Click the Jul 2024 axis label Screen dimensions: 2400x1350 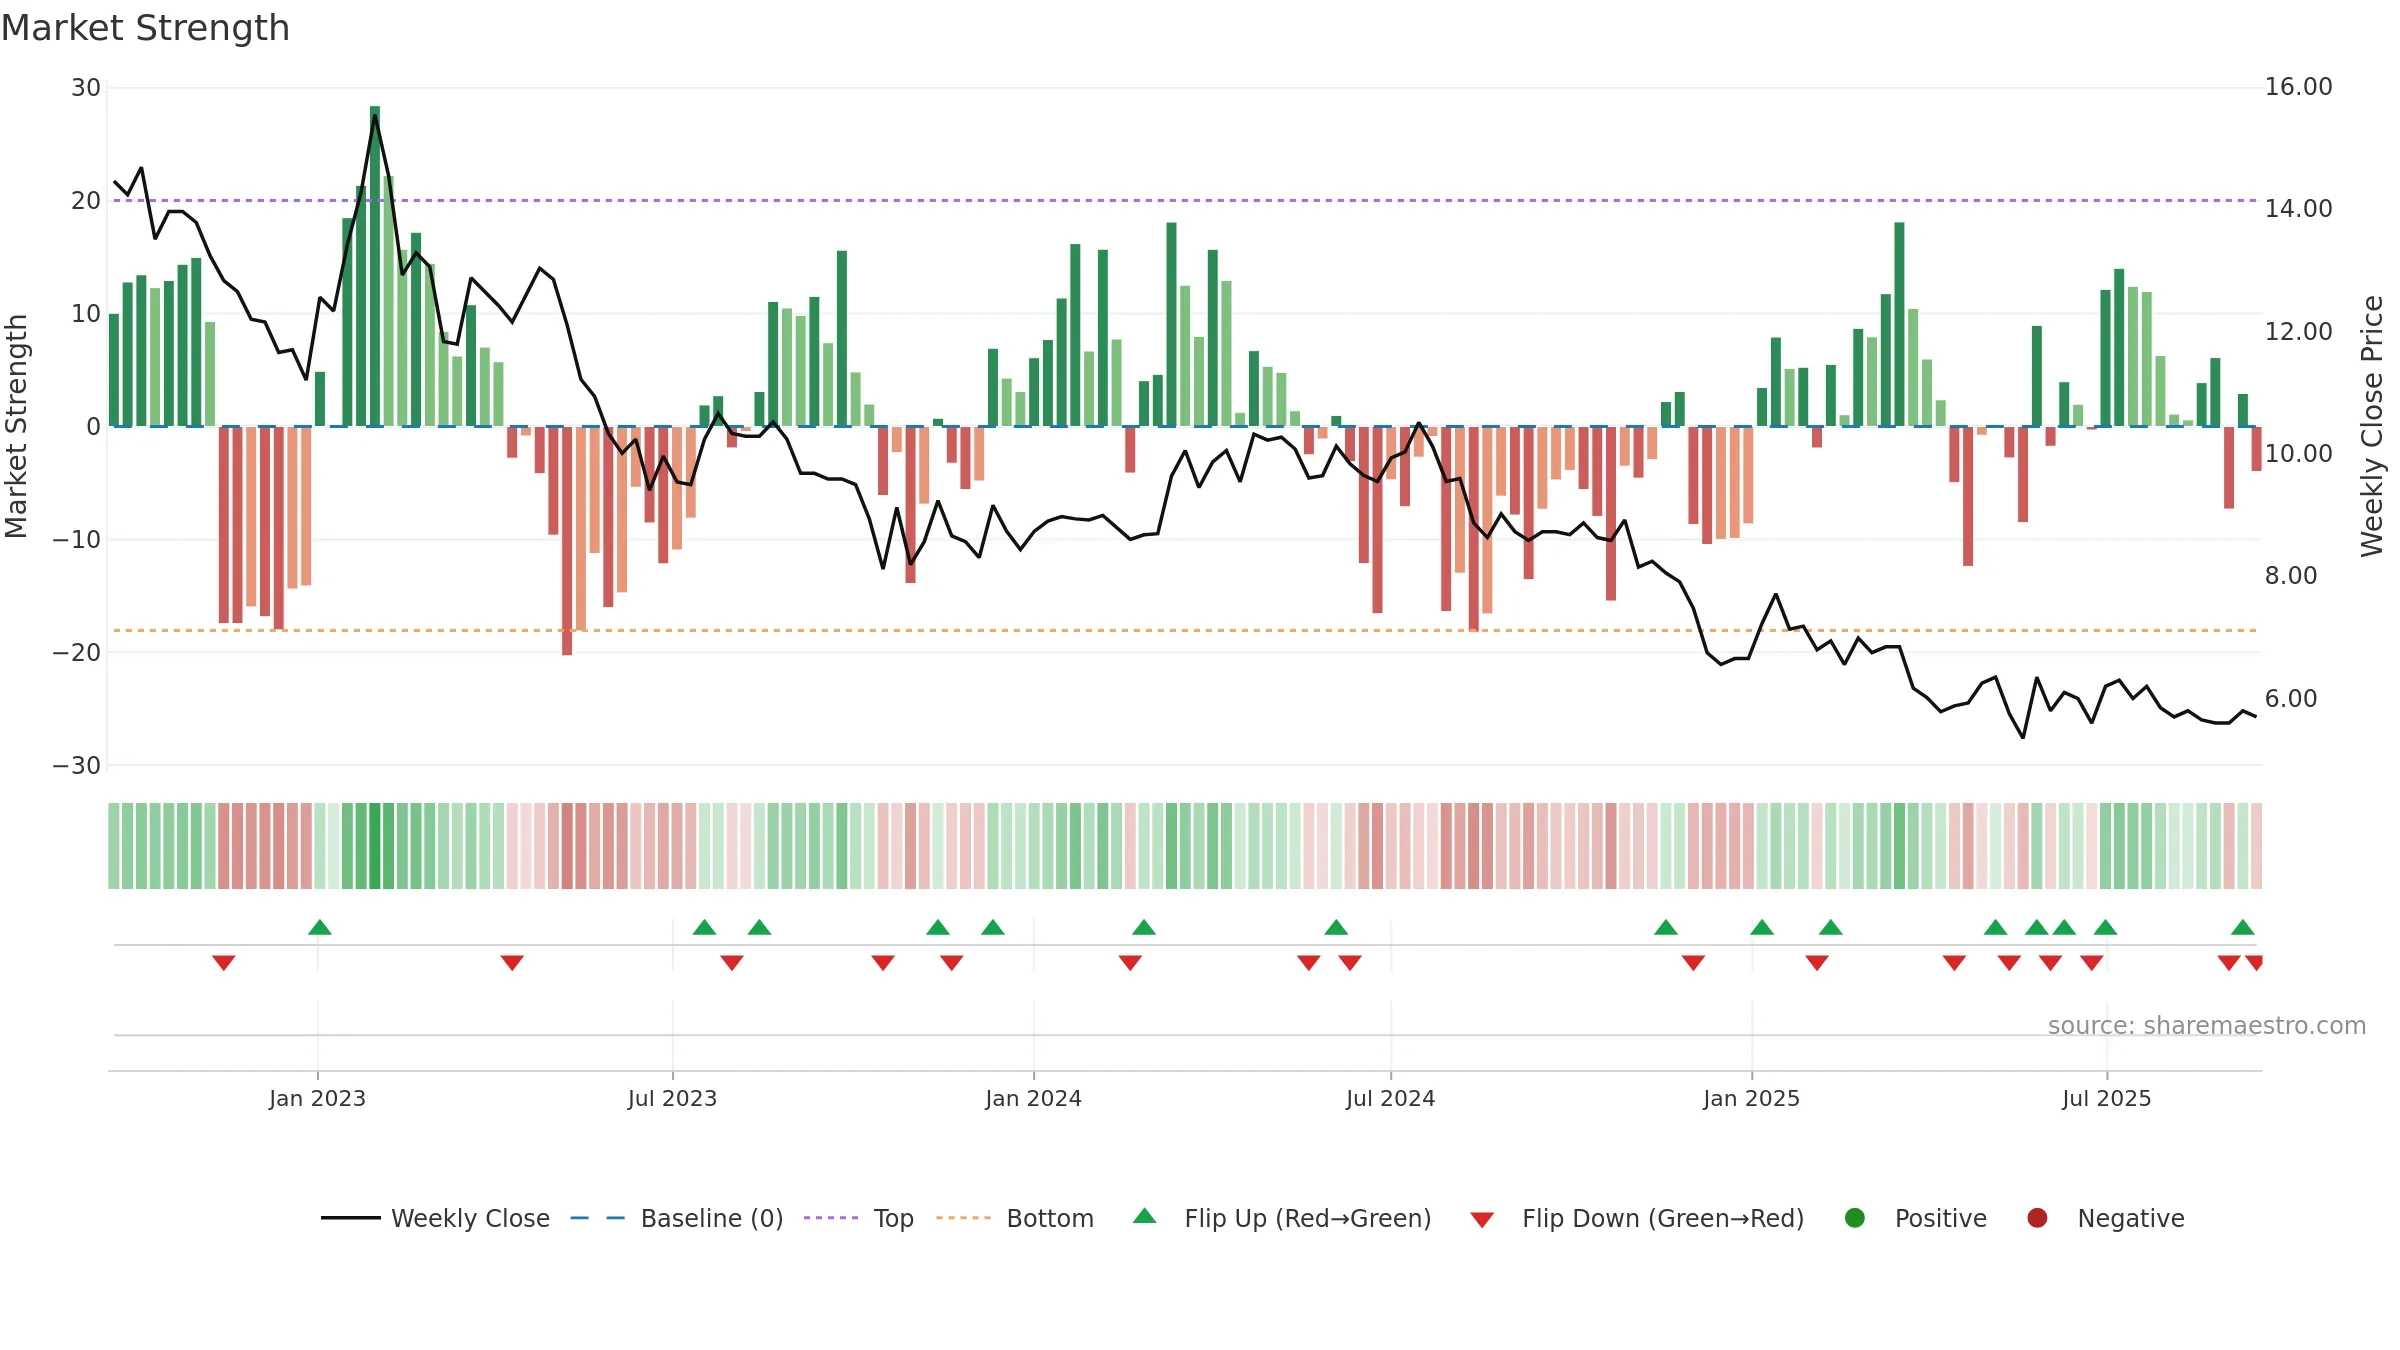(1390, 1099)
